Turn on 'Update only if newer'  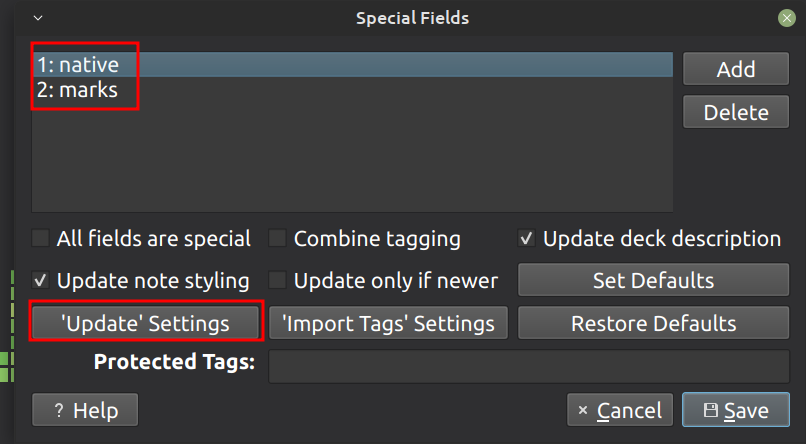click(278, 280)
